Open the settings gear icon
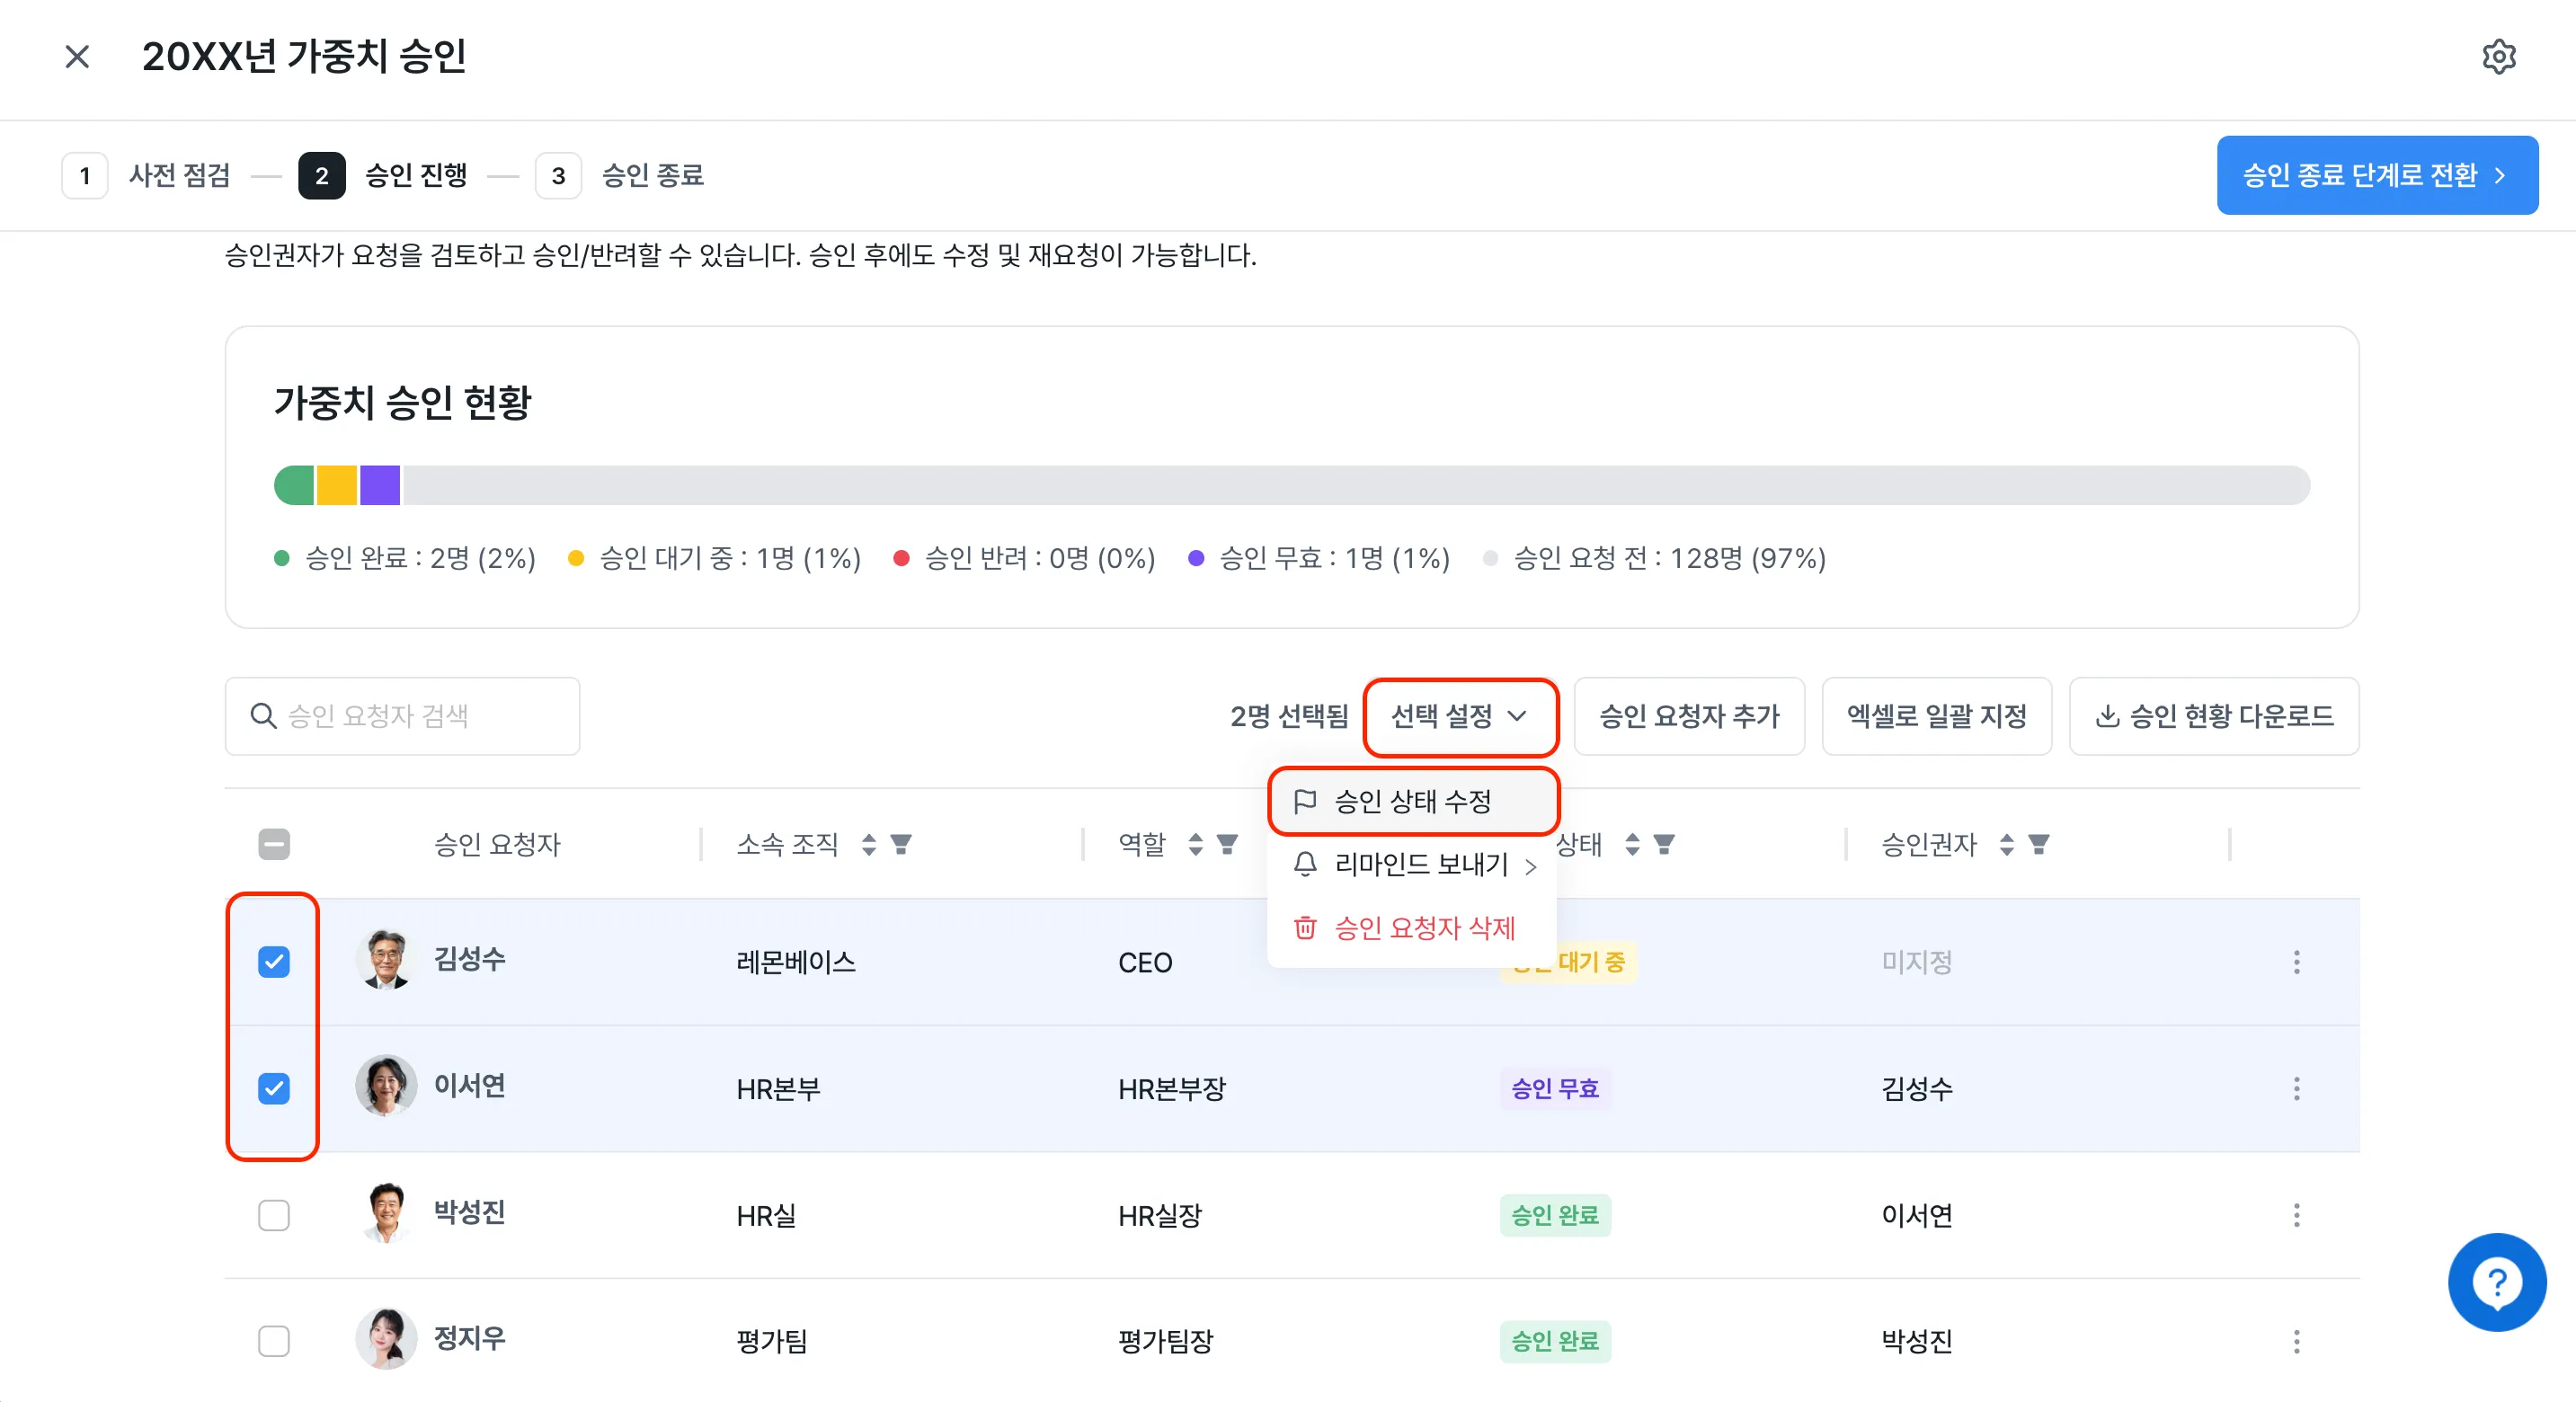Image resolution: width=2576 pixels, height=1402 pixels. tap(2498, 57)
